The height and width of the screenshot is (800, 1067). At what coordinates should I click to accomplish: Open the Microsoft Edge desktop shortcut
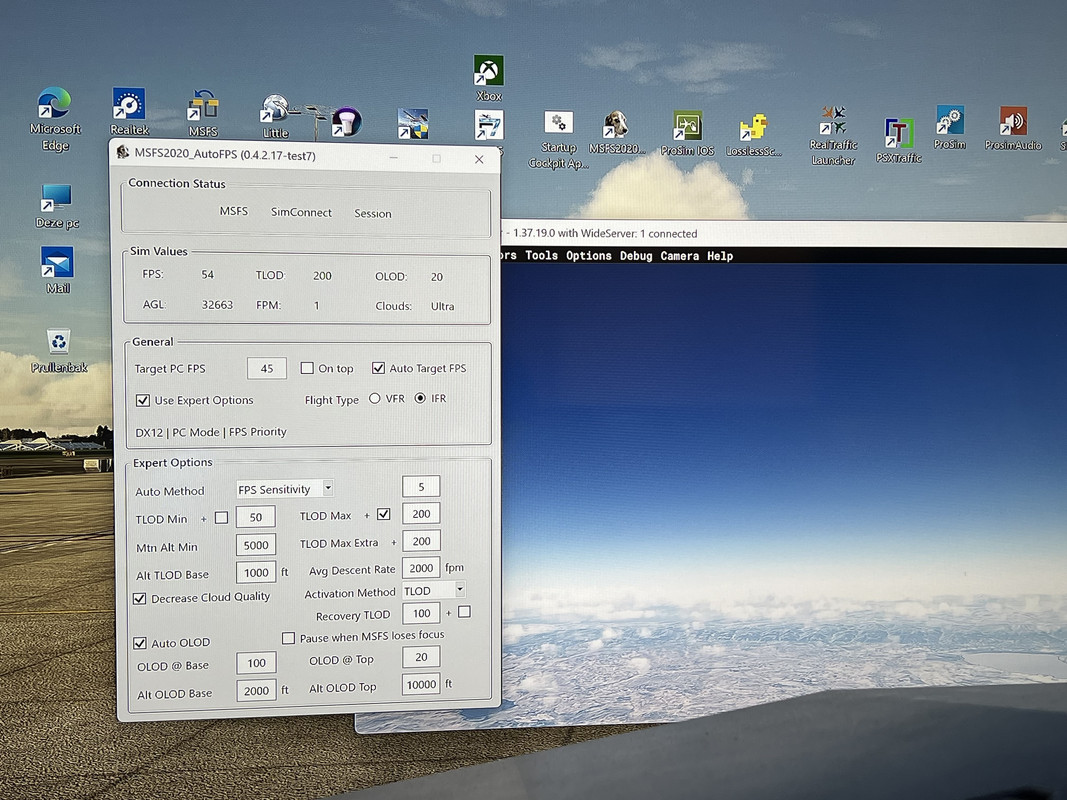[54, 118]
